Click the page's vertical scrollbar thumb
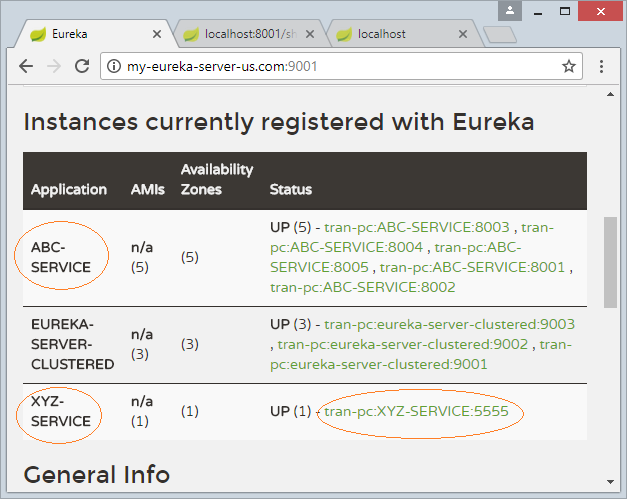 (x=610, y=262)
